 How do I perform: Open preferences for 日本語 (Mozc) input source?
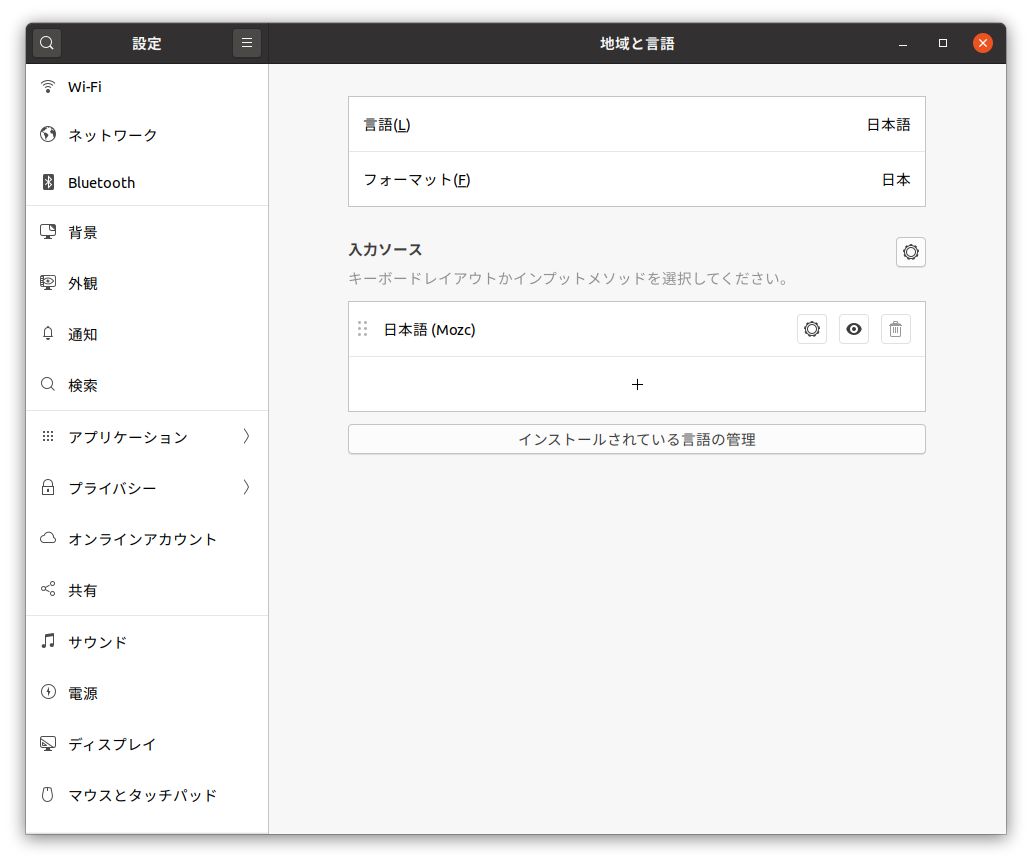pyautogui.click(x=811, y=329)
